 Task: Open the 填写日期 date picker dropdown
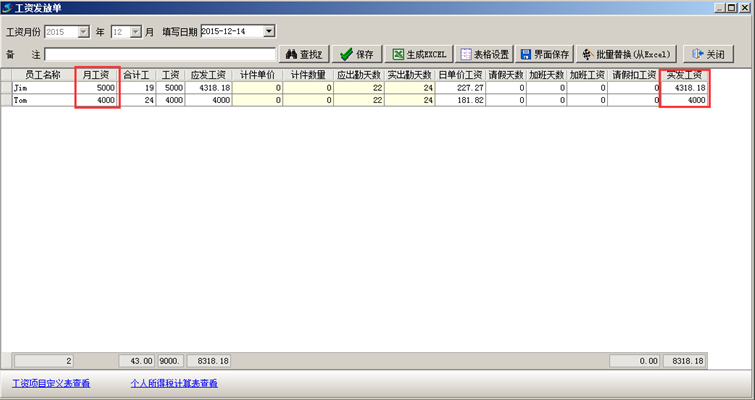point(268,32)
